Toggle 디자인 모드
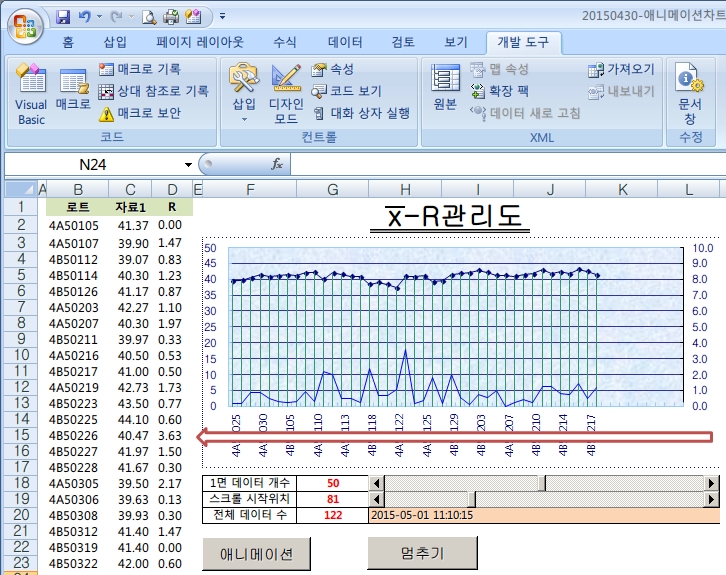Viewport: 726px width, 575px height. (x=286, y=94)
